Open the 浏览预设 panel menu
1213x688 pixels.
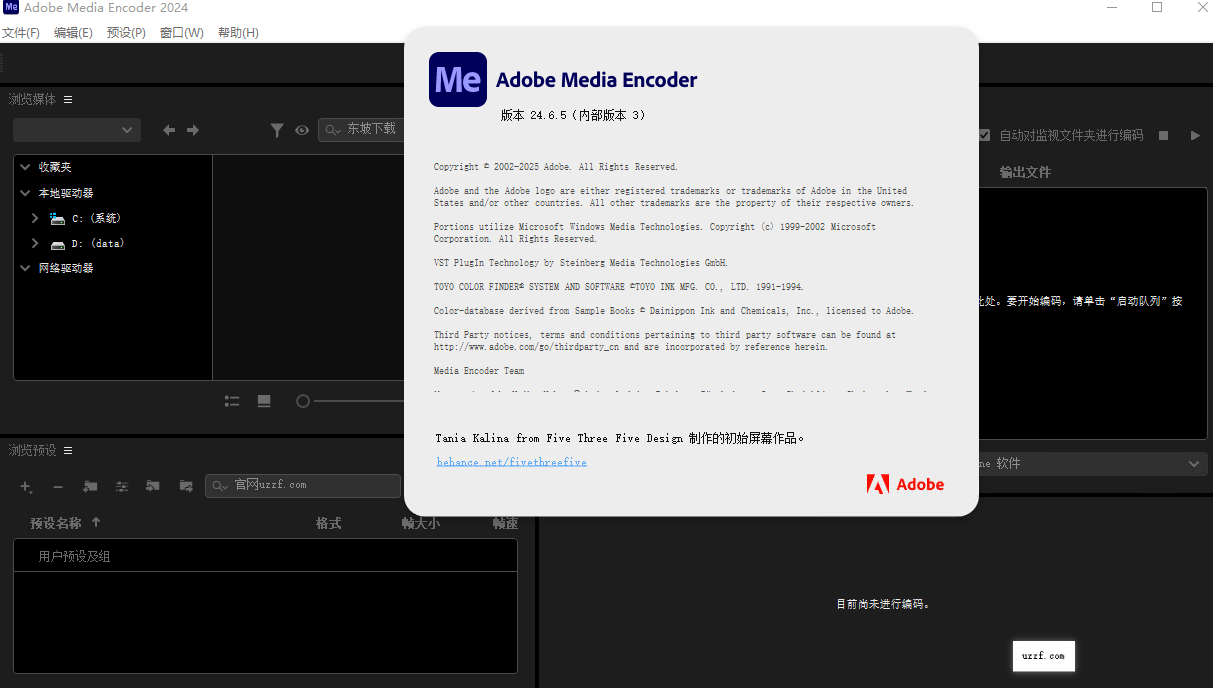[66, 450]
